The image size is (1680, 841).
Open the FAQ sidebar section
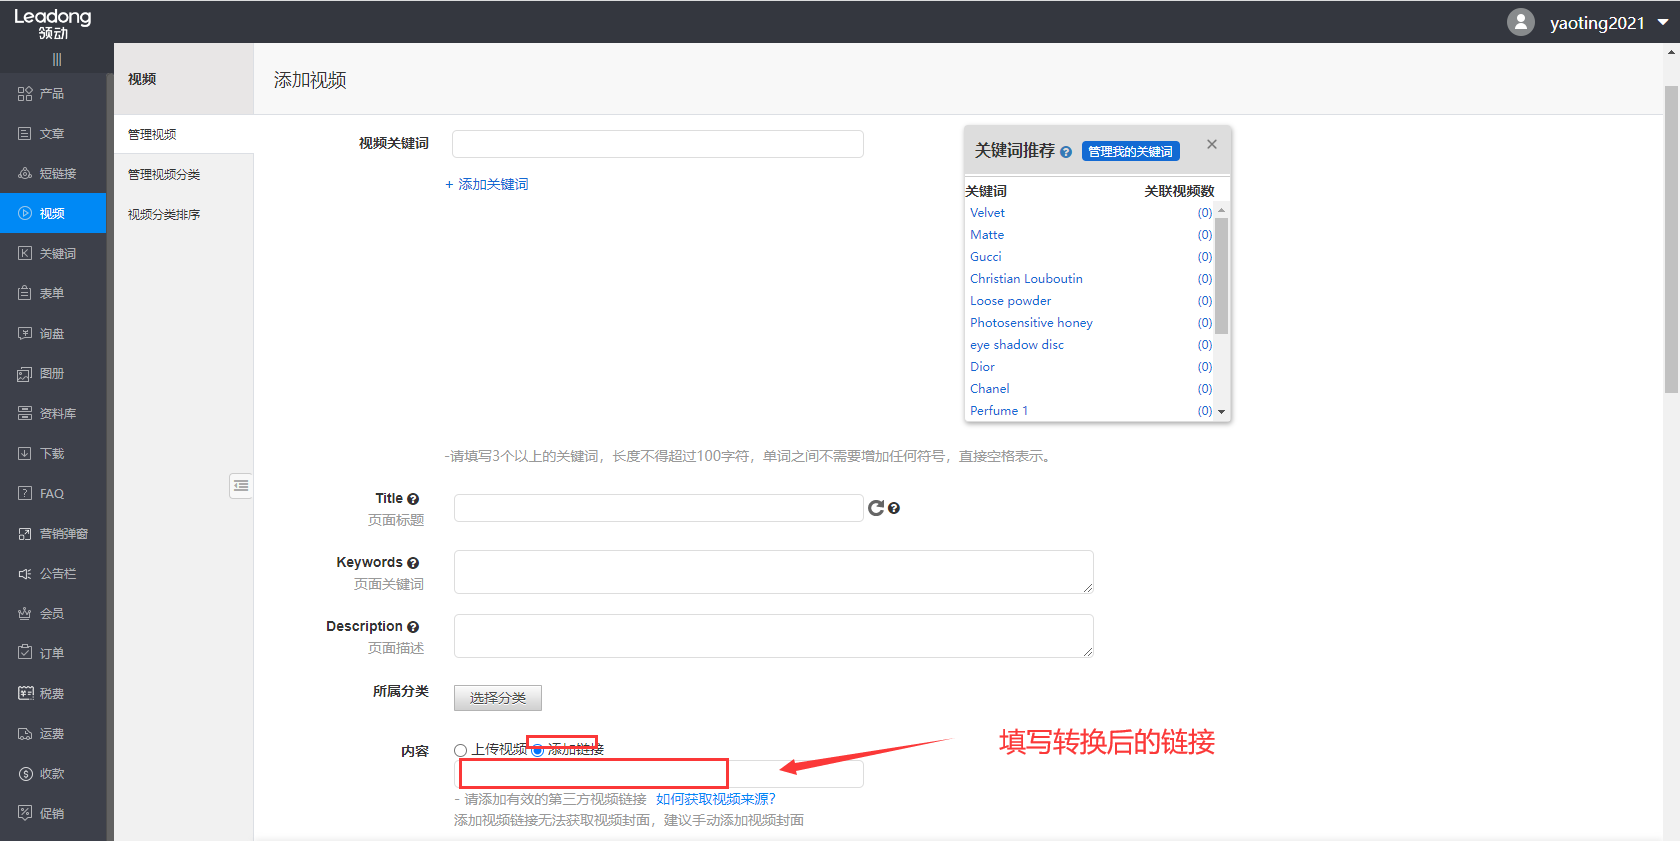52,494
